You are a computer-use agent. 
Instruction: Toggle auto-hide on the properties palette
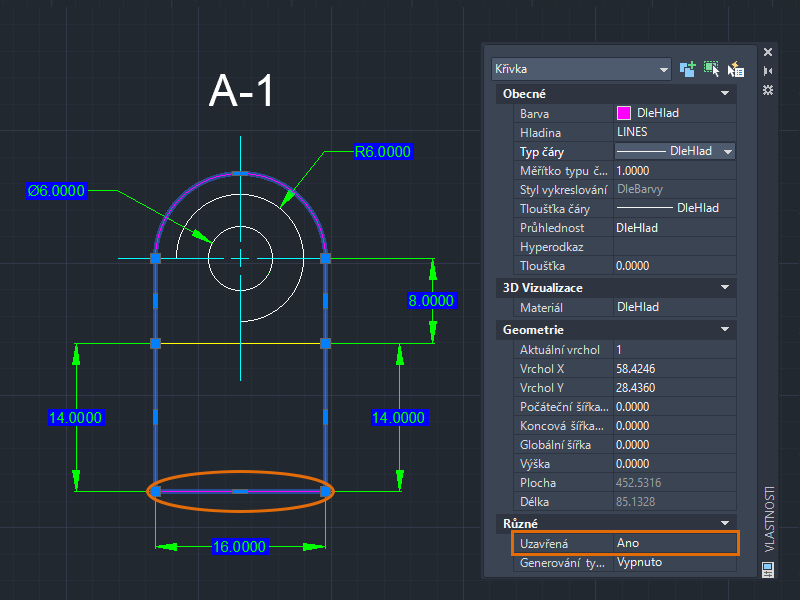(768, 71)
